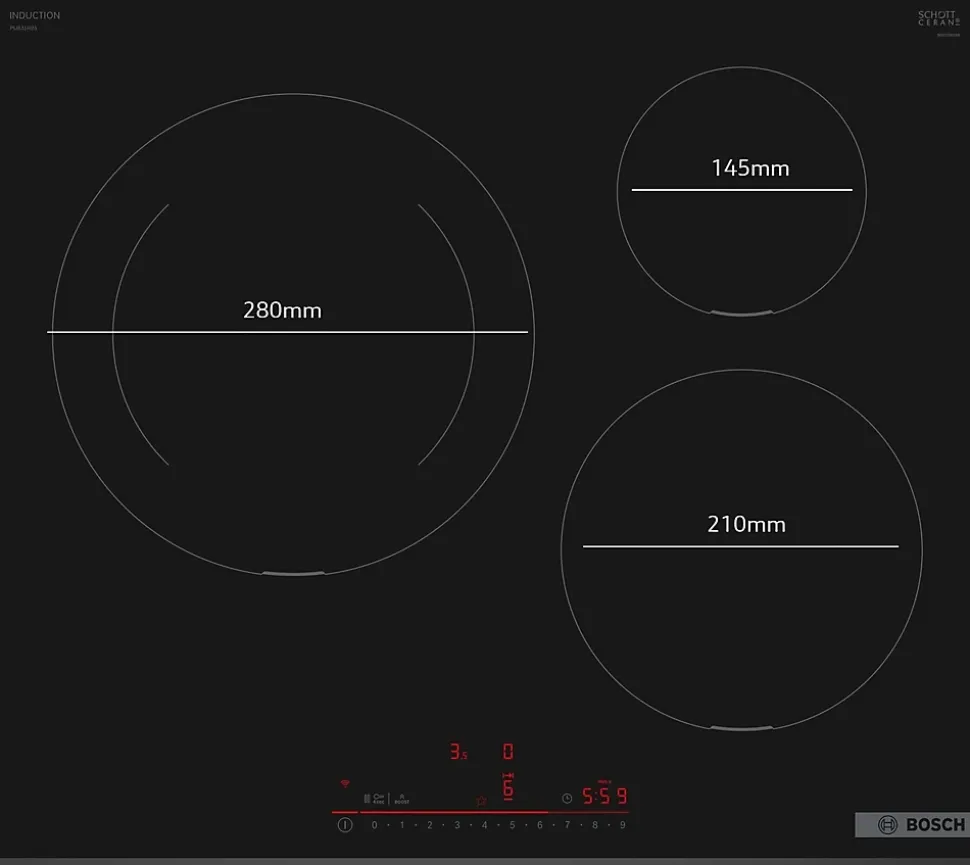Set power level to 5 on slider

[512, 825]
